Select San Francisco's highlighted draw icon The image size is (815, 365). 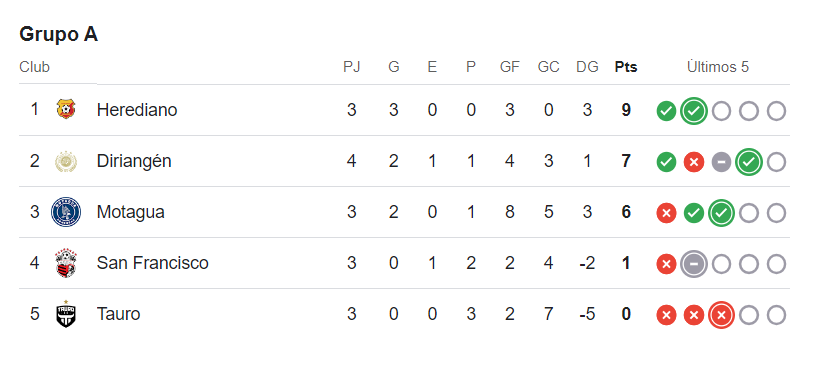[x=694, y=265]
